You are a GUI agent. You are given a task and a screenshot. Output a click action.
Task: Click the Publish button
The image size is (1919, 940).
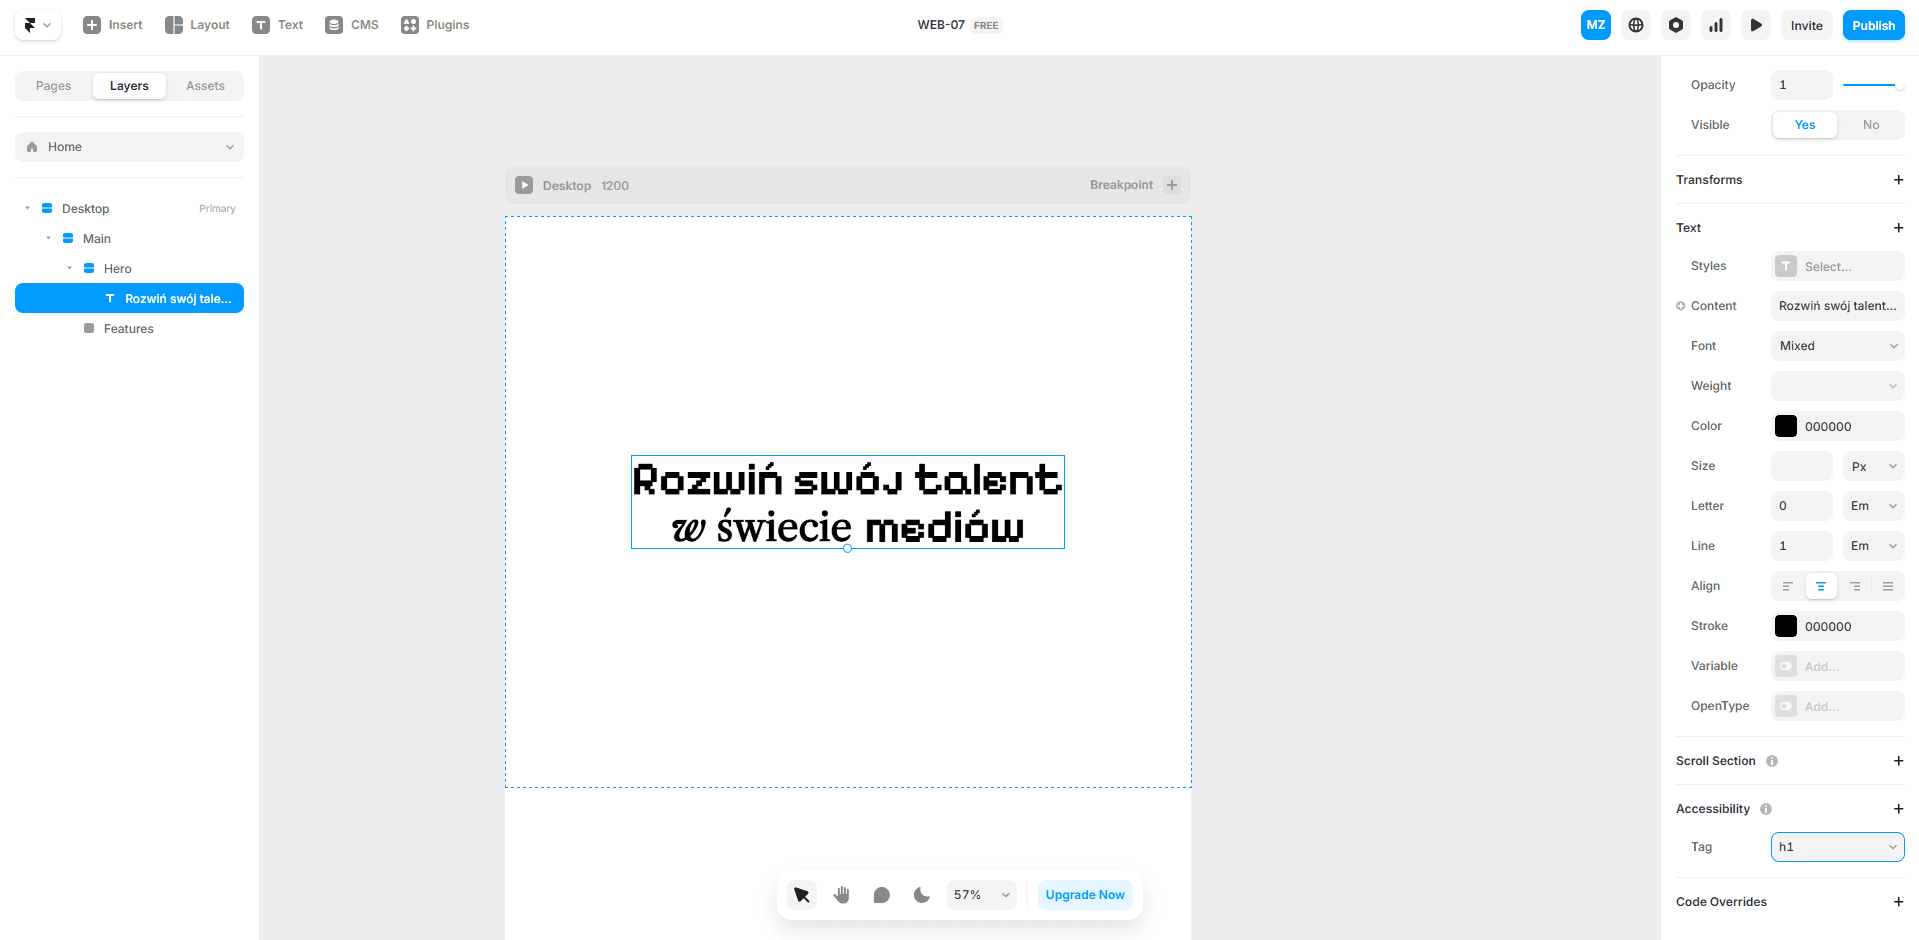[x=1873, y=25]
